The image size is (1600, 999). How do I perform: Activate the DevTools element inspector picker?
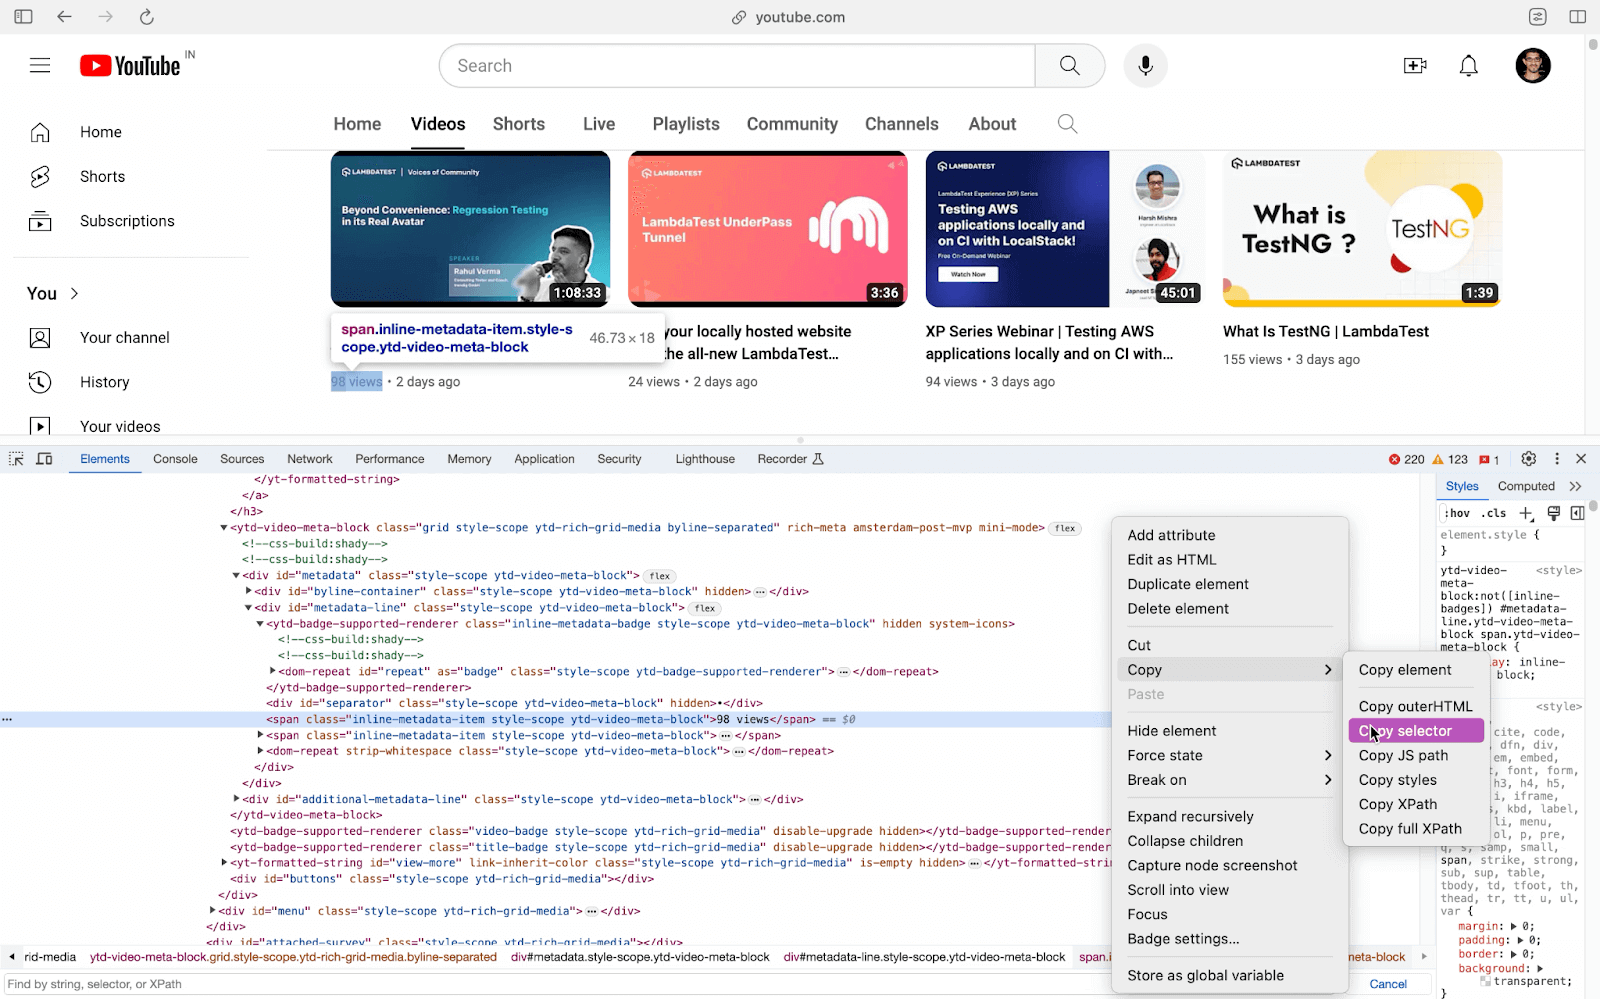coord(16,459)
